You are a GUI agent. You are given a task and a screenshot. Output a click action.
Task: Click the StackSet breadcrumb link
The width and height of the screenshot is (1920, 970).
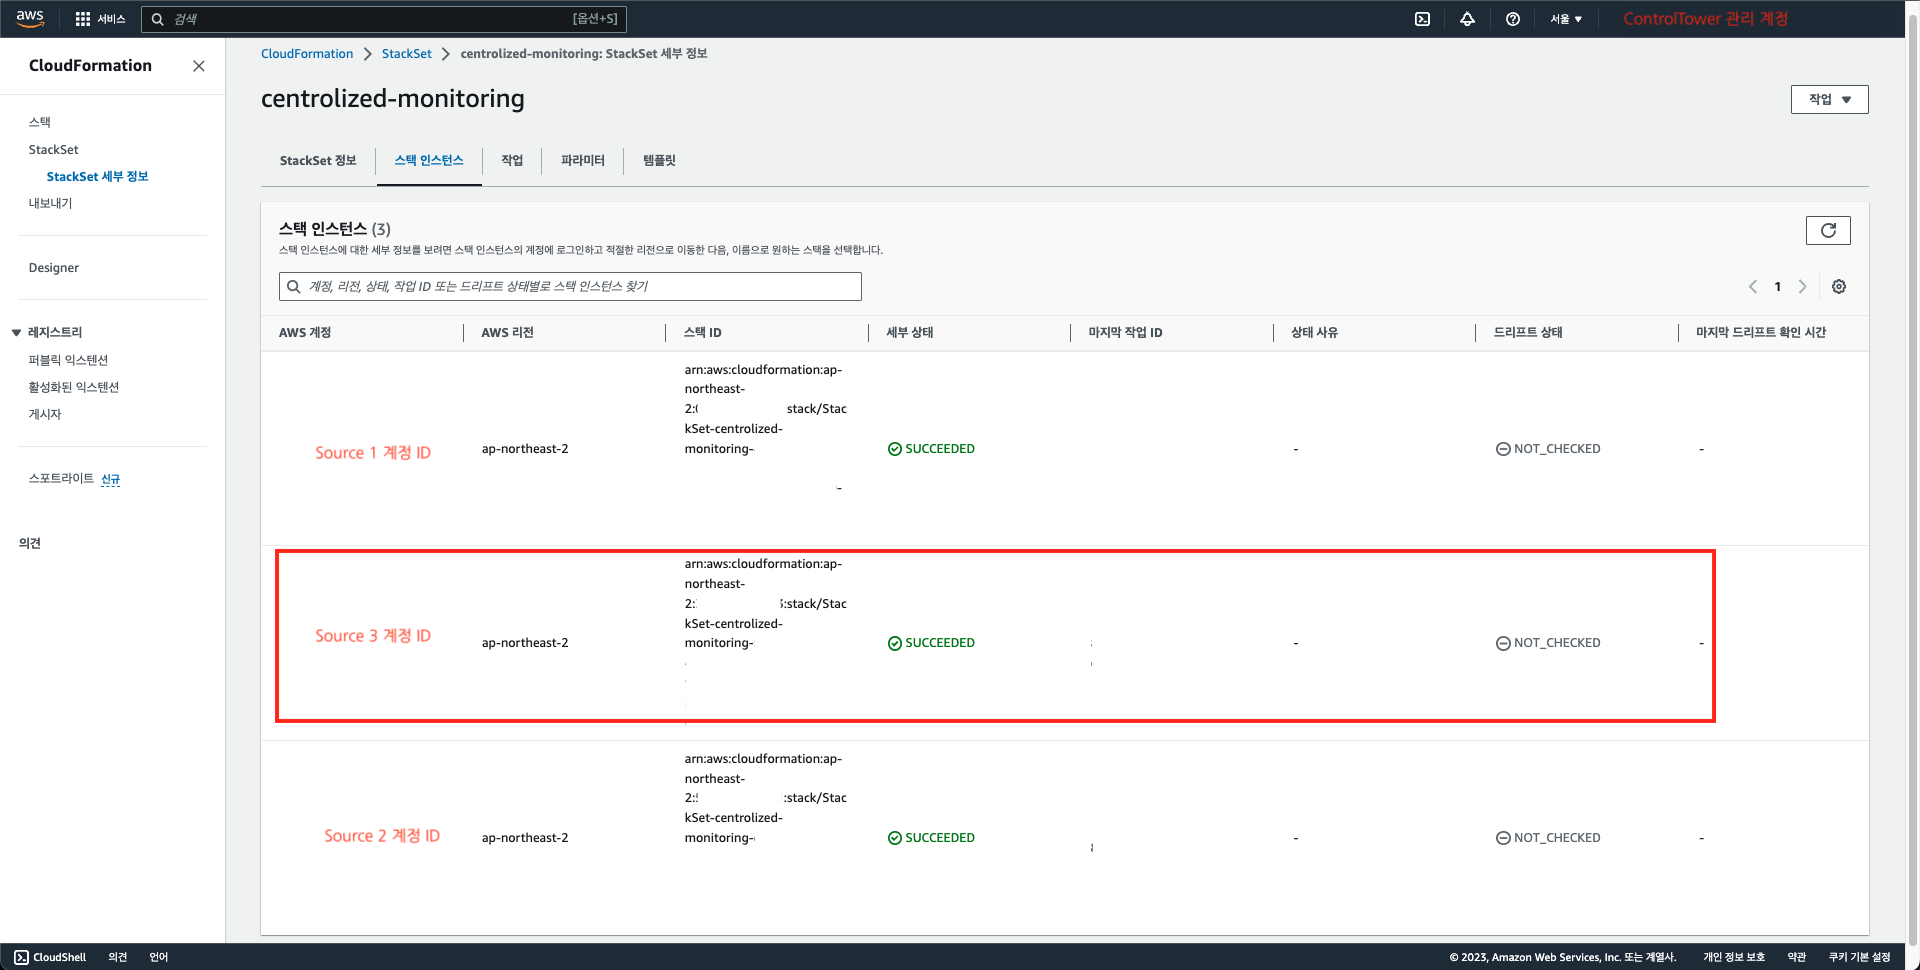point(406,54)
